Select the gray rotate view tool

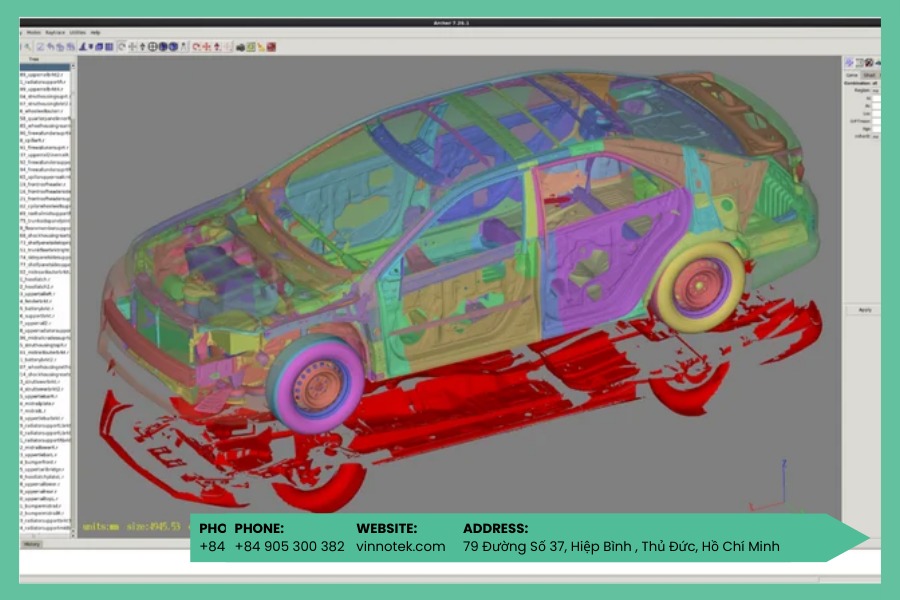122,47
